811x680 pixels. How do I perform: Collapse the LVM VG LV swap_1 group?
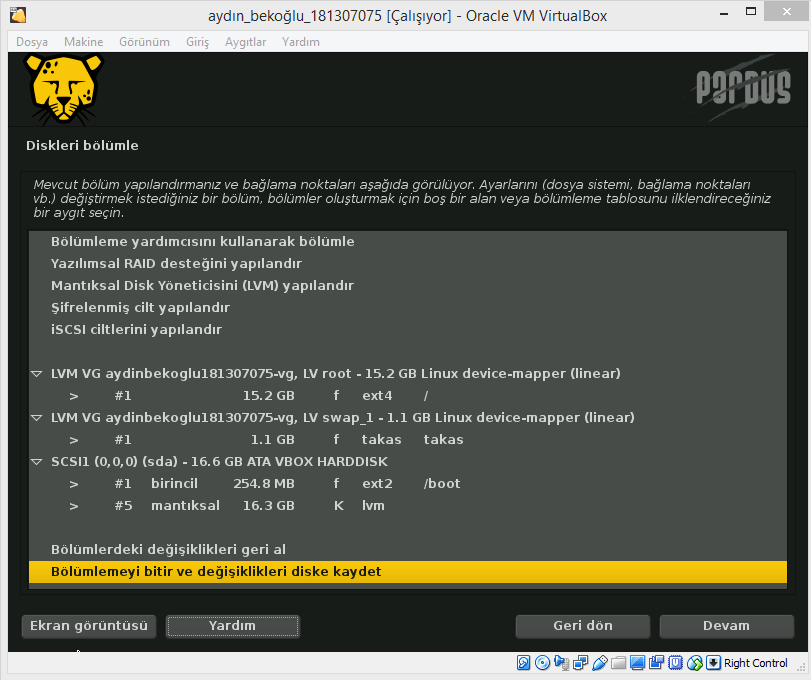(37, 418)
